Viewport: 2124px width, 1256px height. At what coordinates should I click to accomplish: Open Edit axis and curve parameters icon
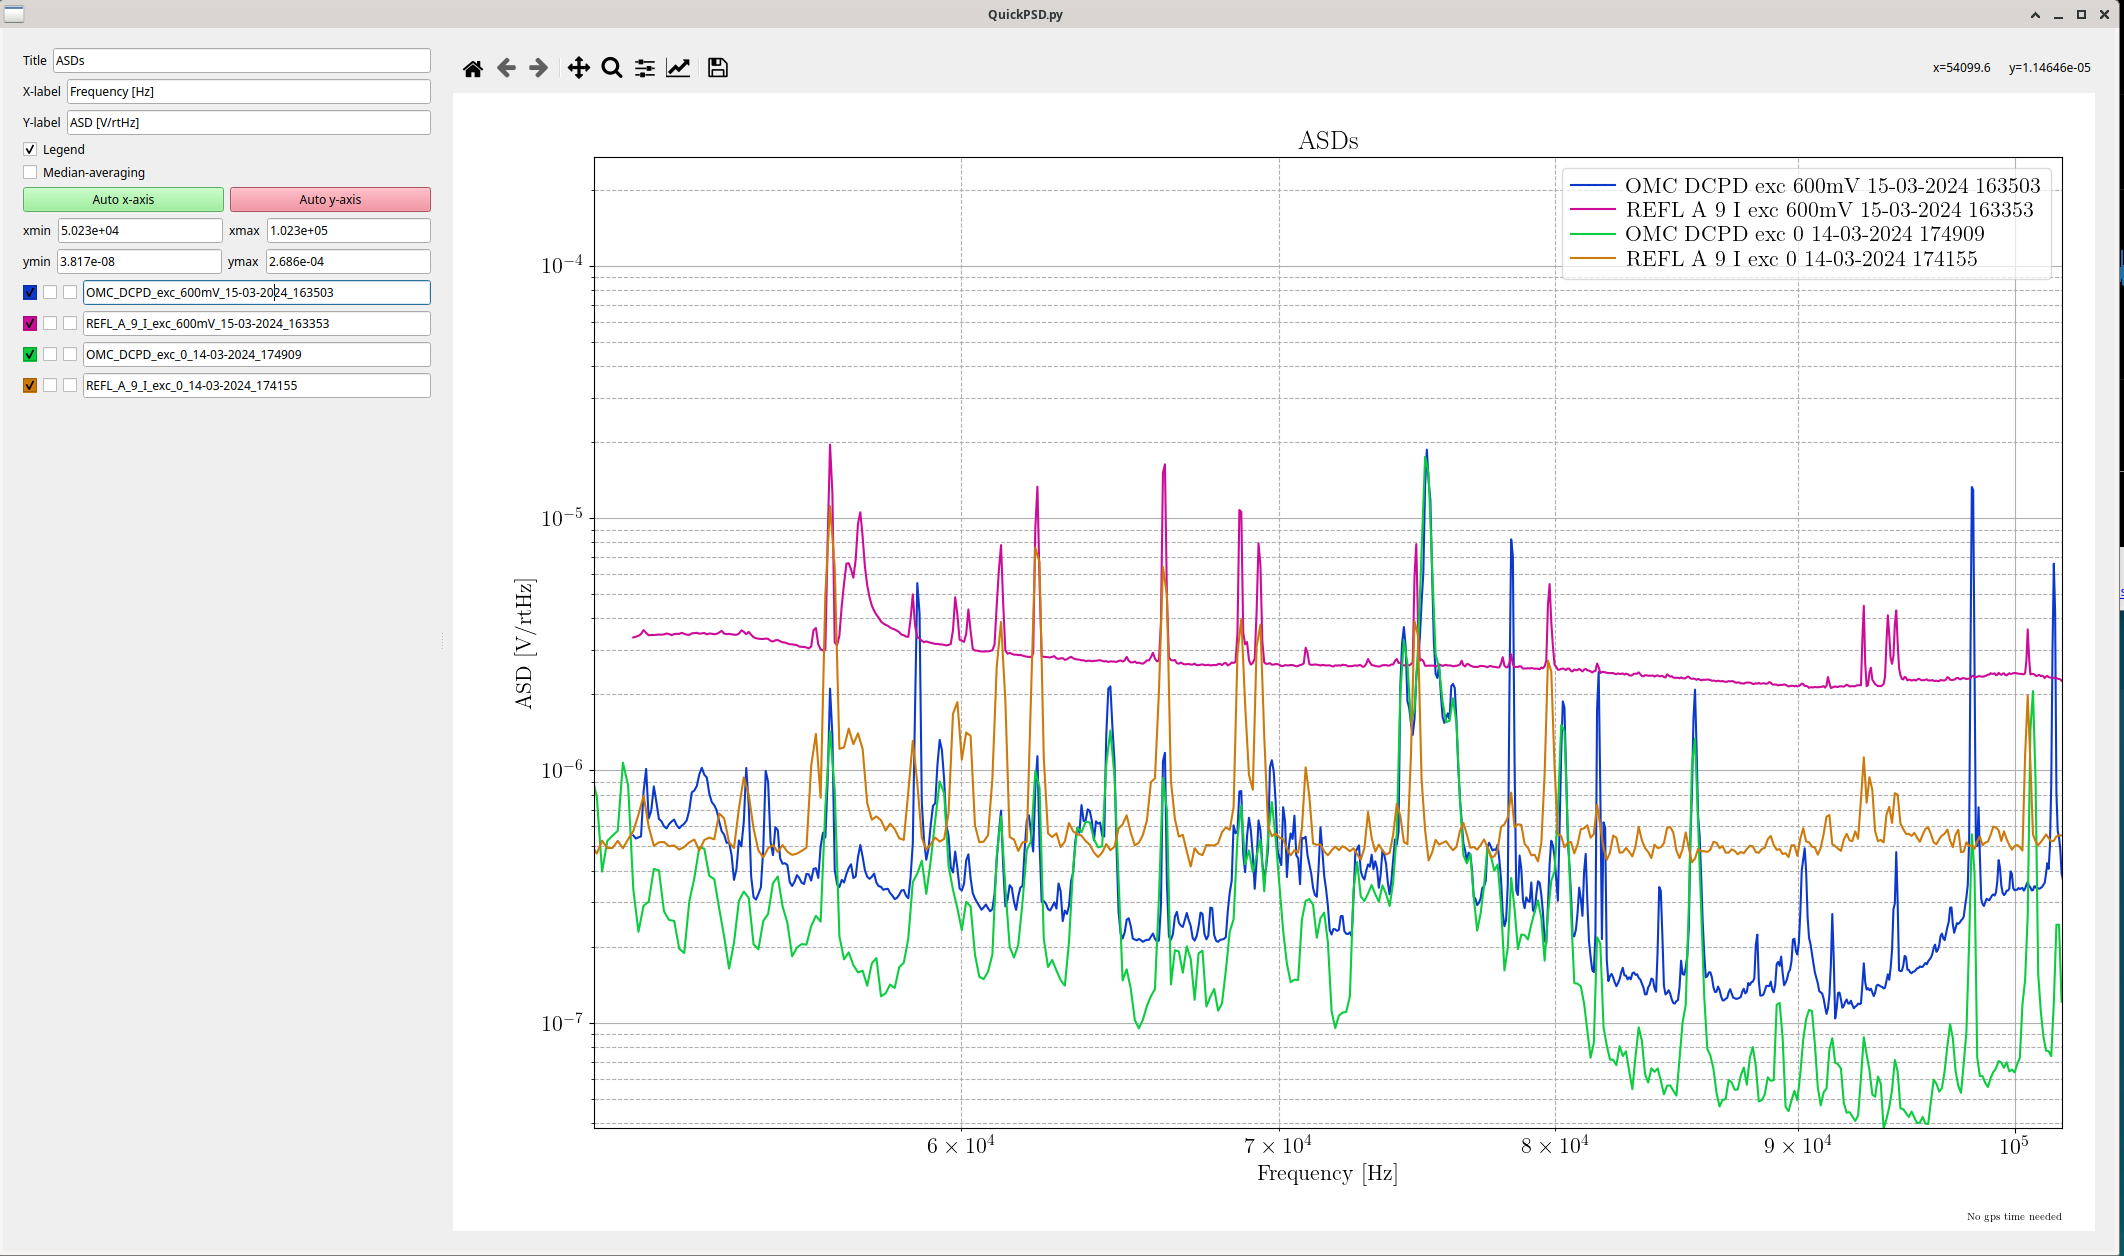tap(678, 68)
